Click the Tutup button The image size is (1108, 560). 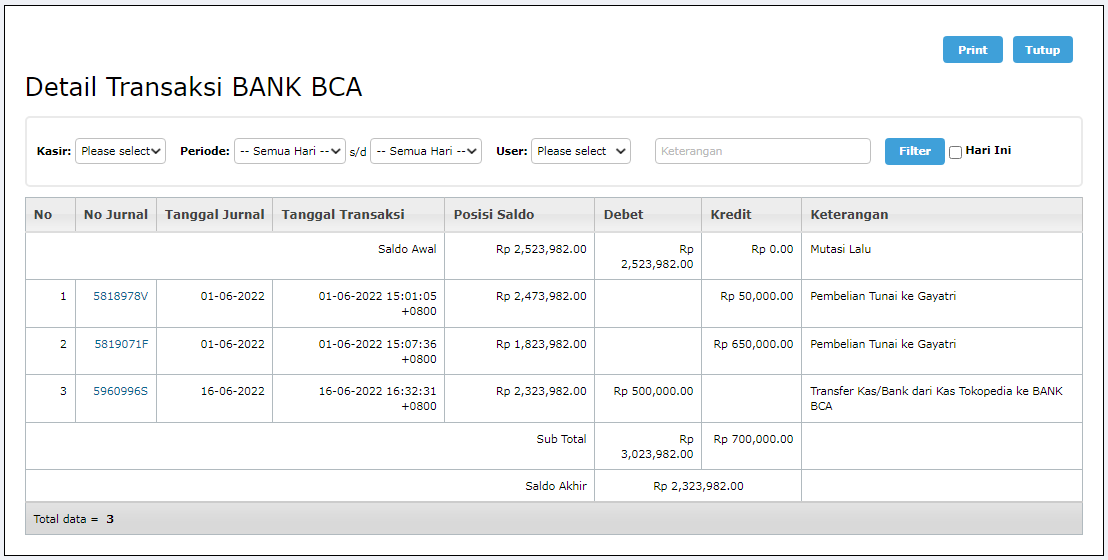[1042, 49]
